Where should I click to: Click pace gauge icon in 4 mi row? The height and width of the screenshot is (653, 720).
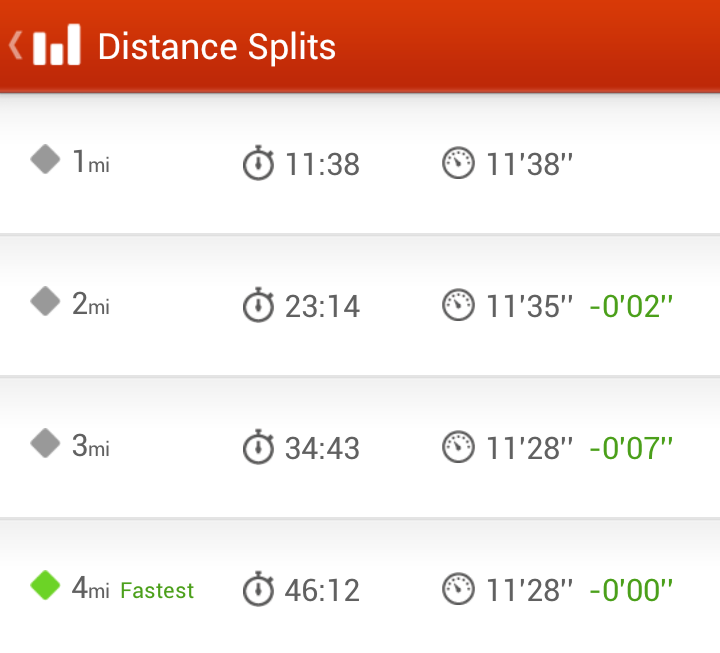tap(458, 589)
